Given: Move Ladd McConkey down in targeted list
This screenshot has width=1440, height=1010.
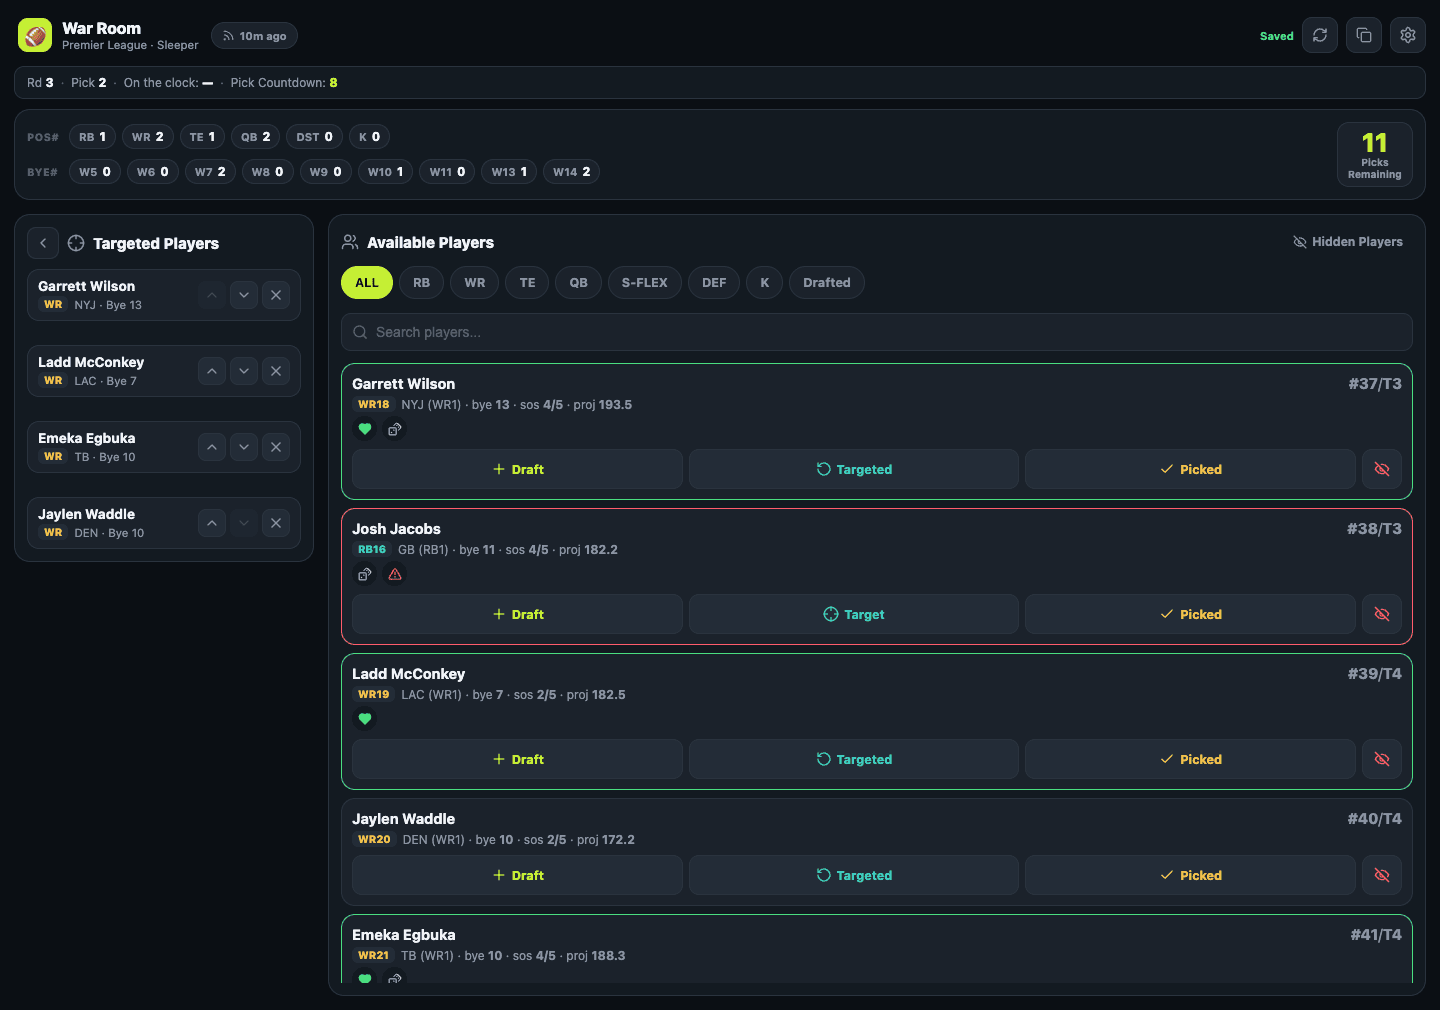Looking at the screenshot, I should (244, 371).
